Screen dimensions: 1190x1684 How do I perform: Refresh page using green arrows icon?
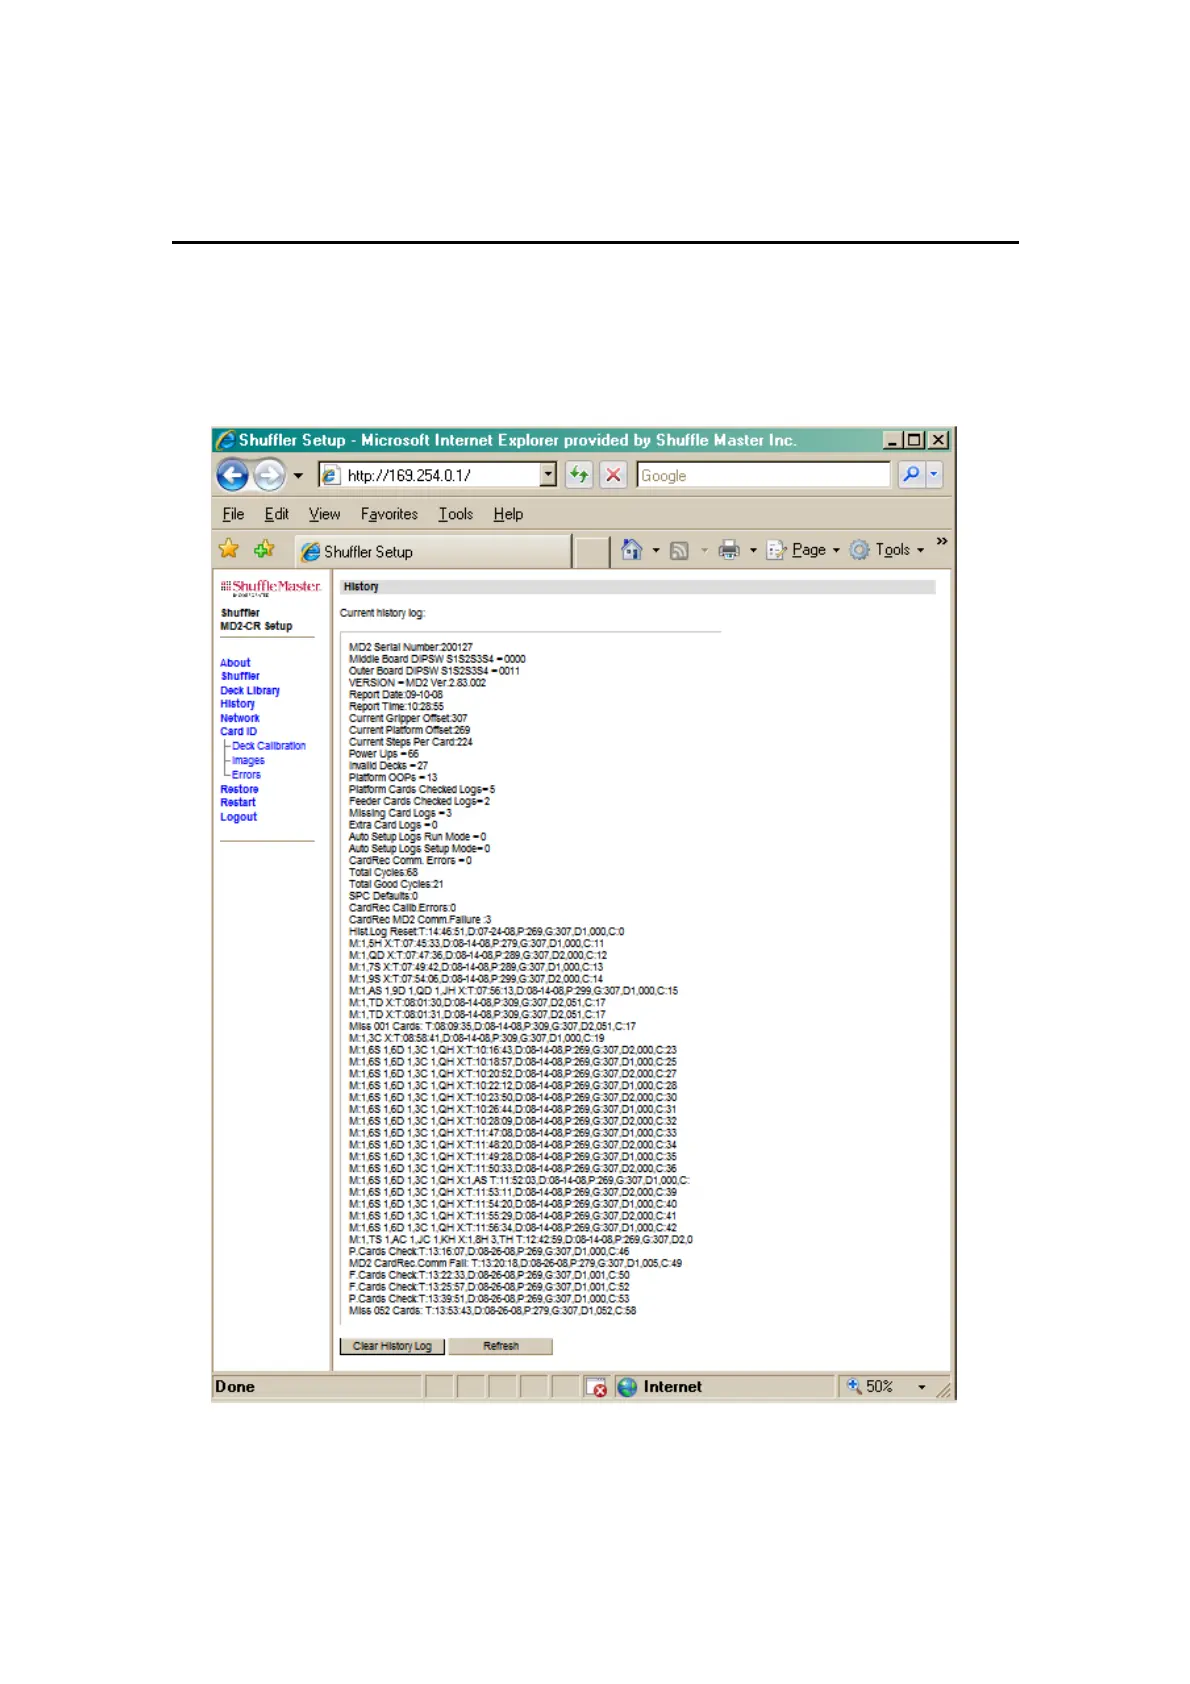tap(579, 475)
